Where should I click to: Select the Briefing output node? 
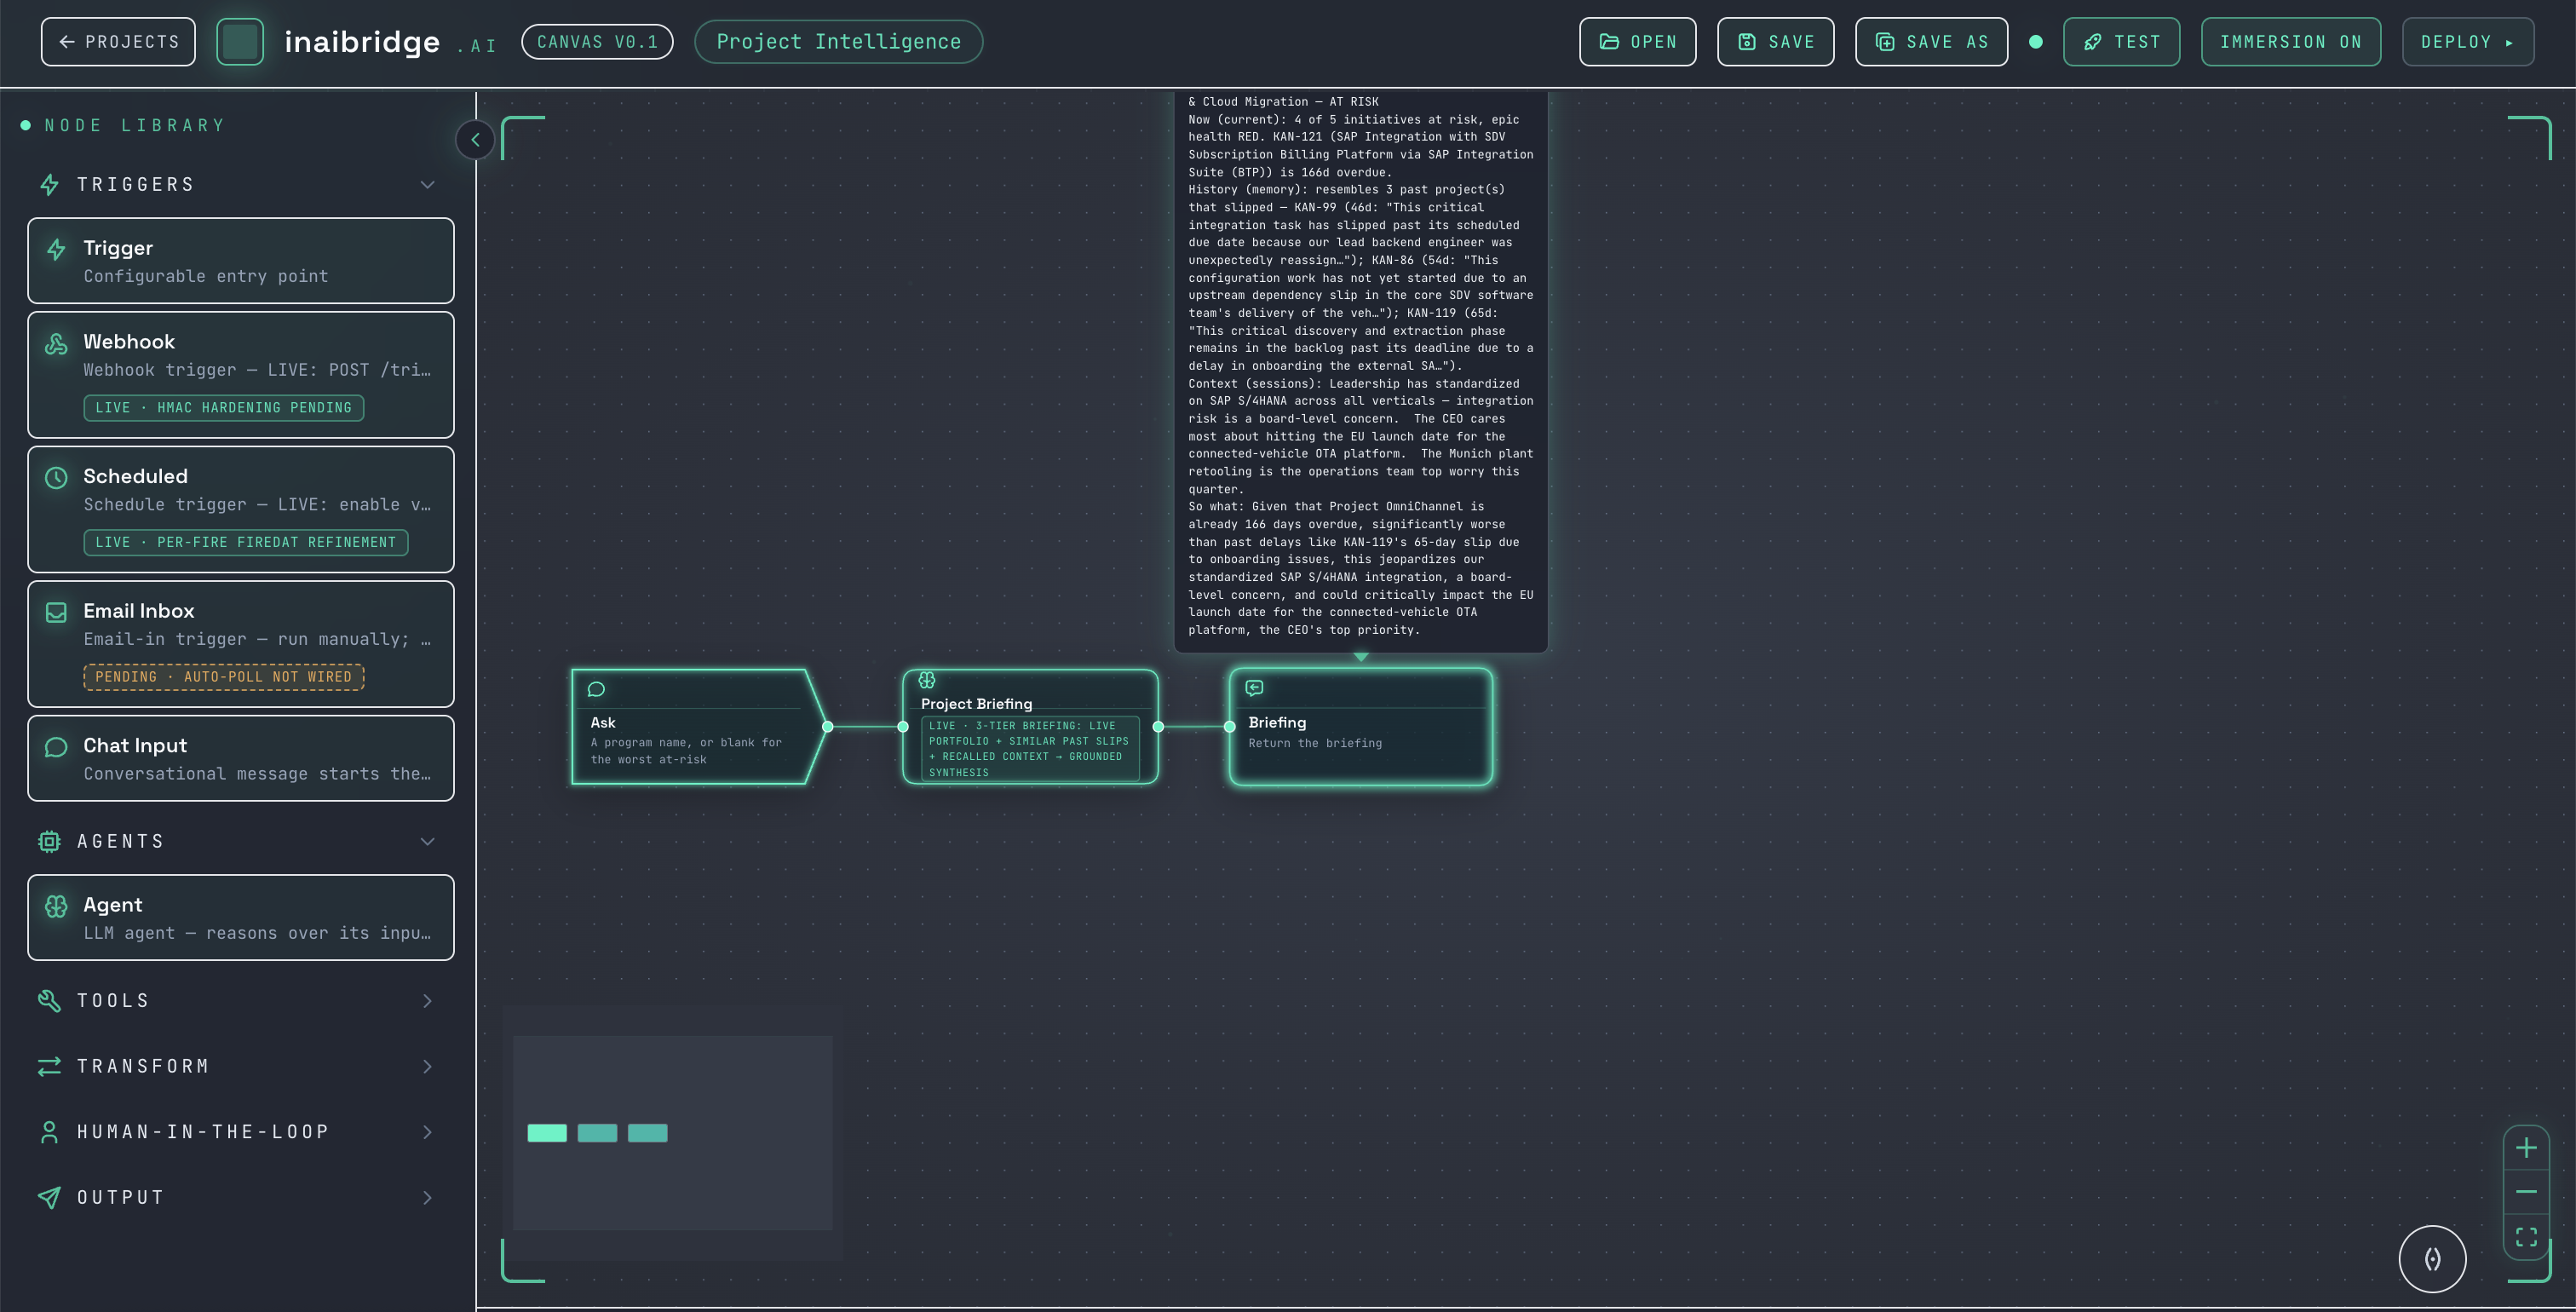[x=1361, y=727]
